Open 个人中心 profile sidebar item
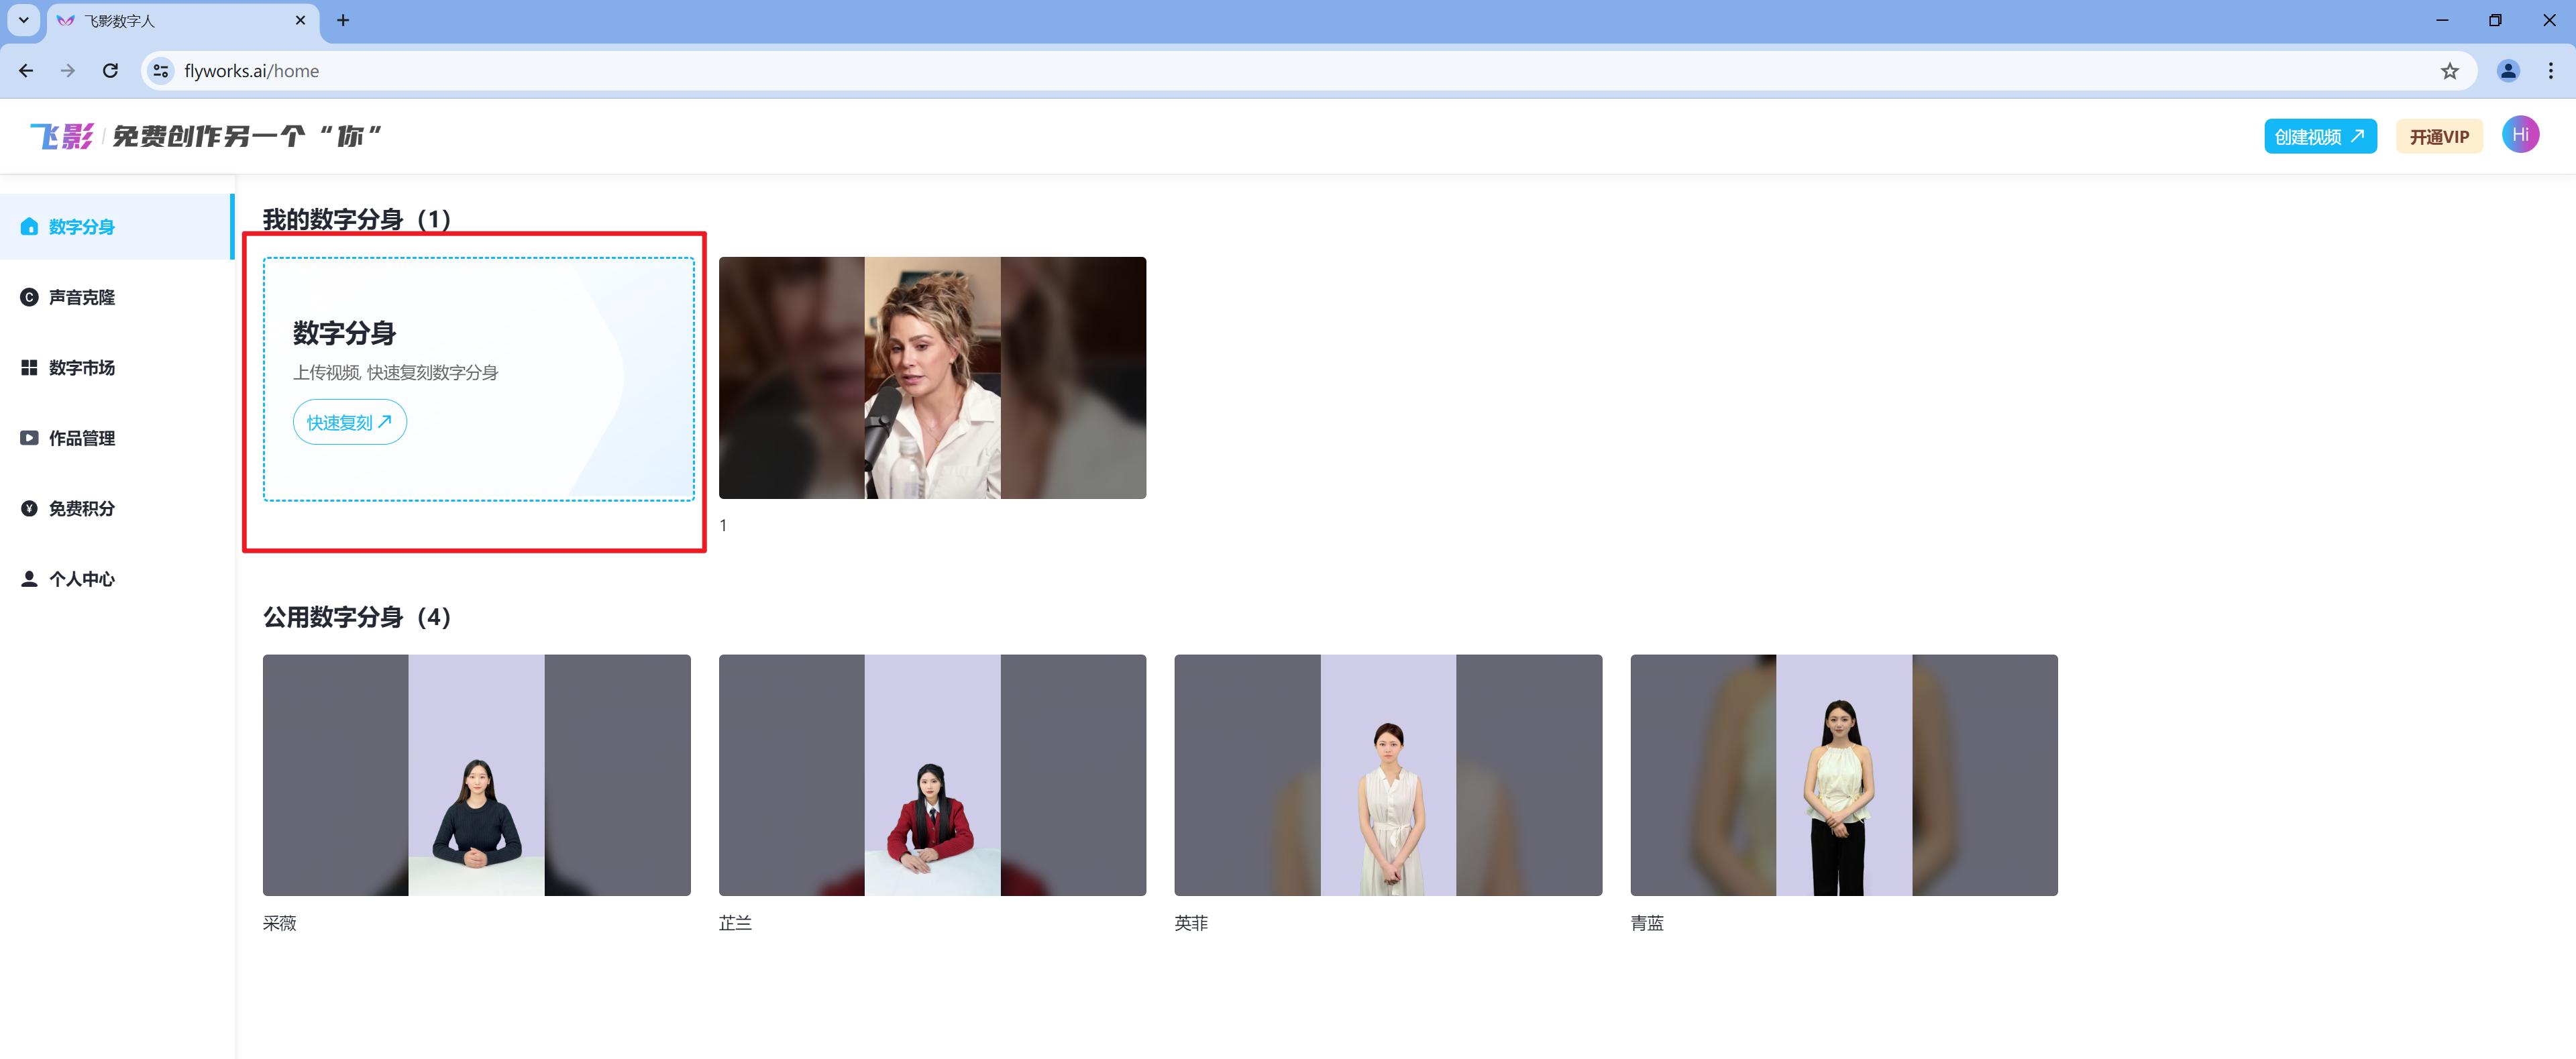 [x=81, y=579]
